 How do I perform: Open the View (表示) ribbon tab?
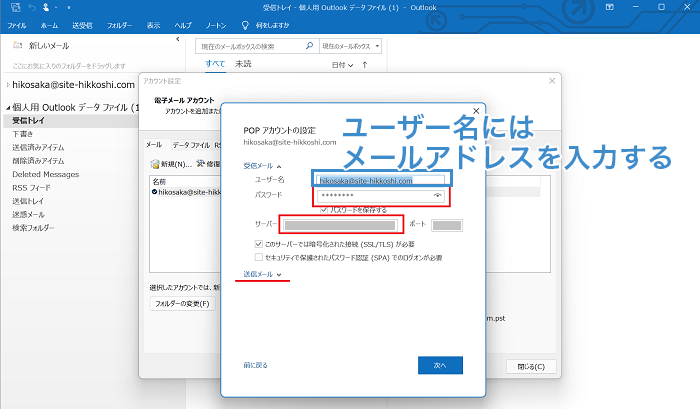153,25
